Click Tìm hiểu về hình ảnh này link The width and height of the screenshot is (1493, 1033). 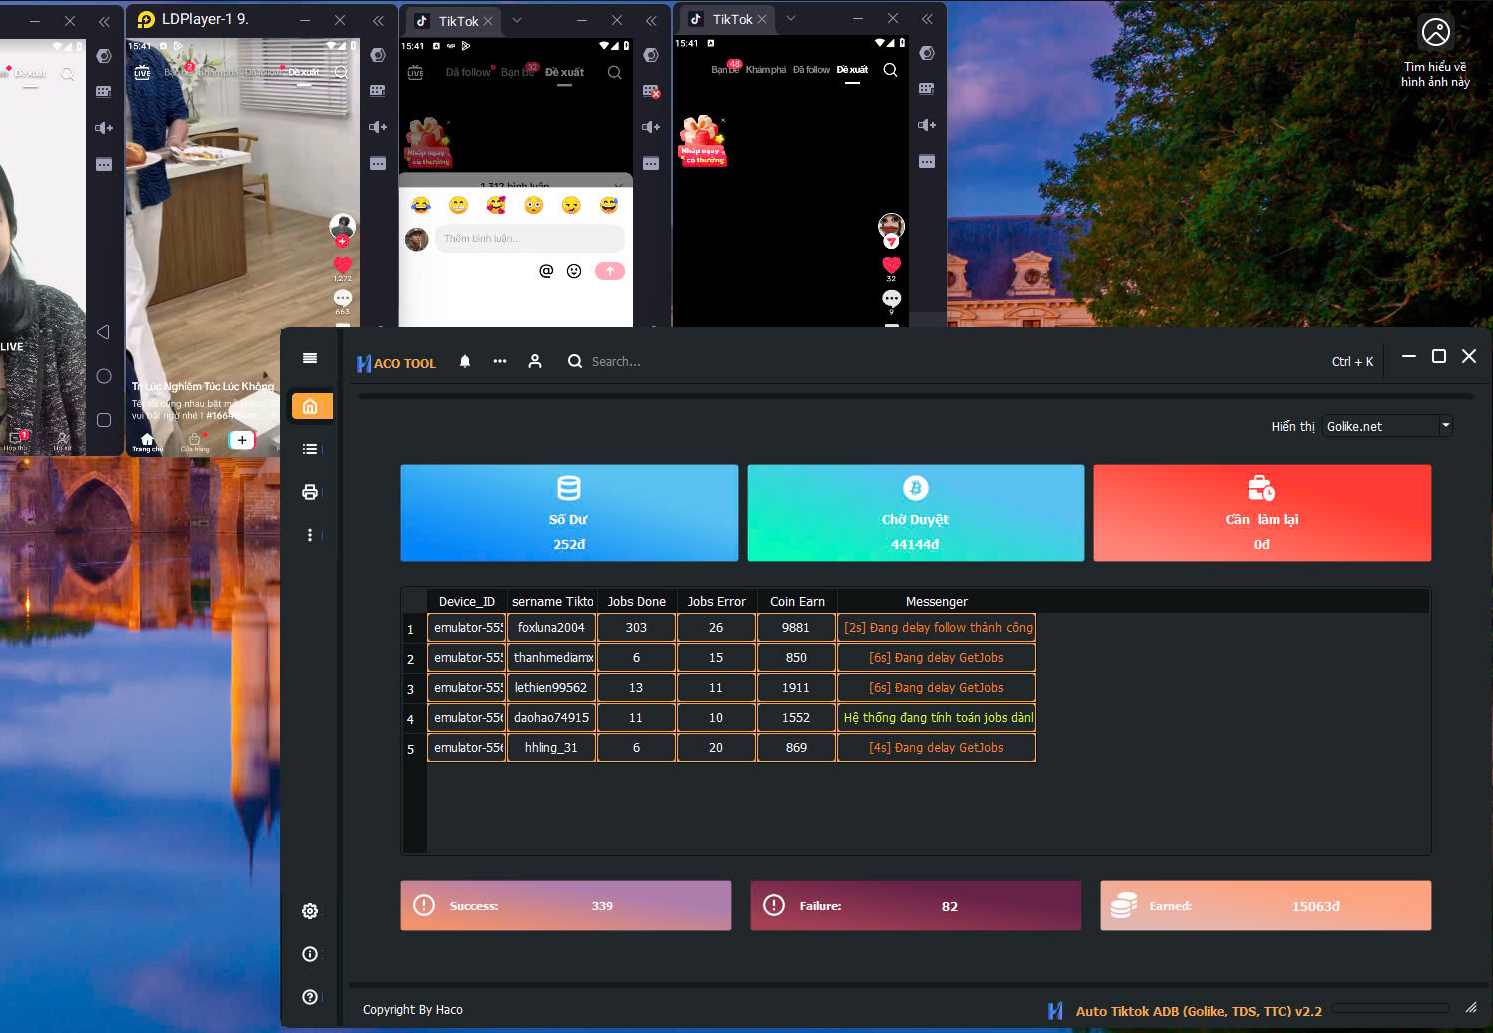point(1435,72)
